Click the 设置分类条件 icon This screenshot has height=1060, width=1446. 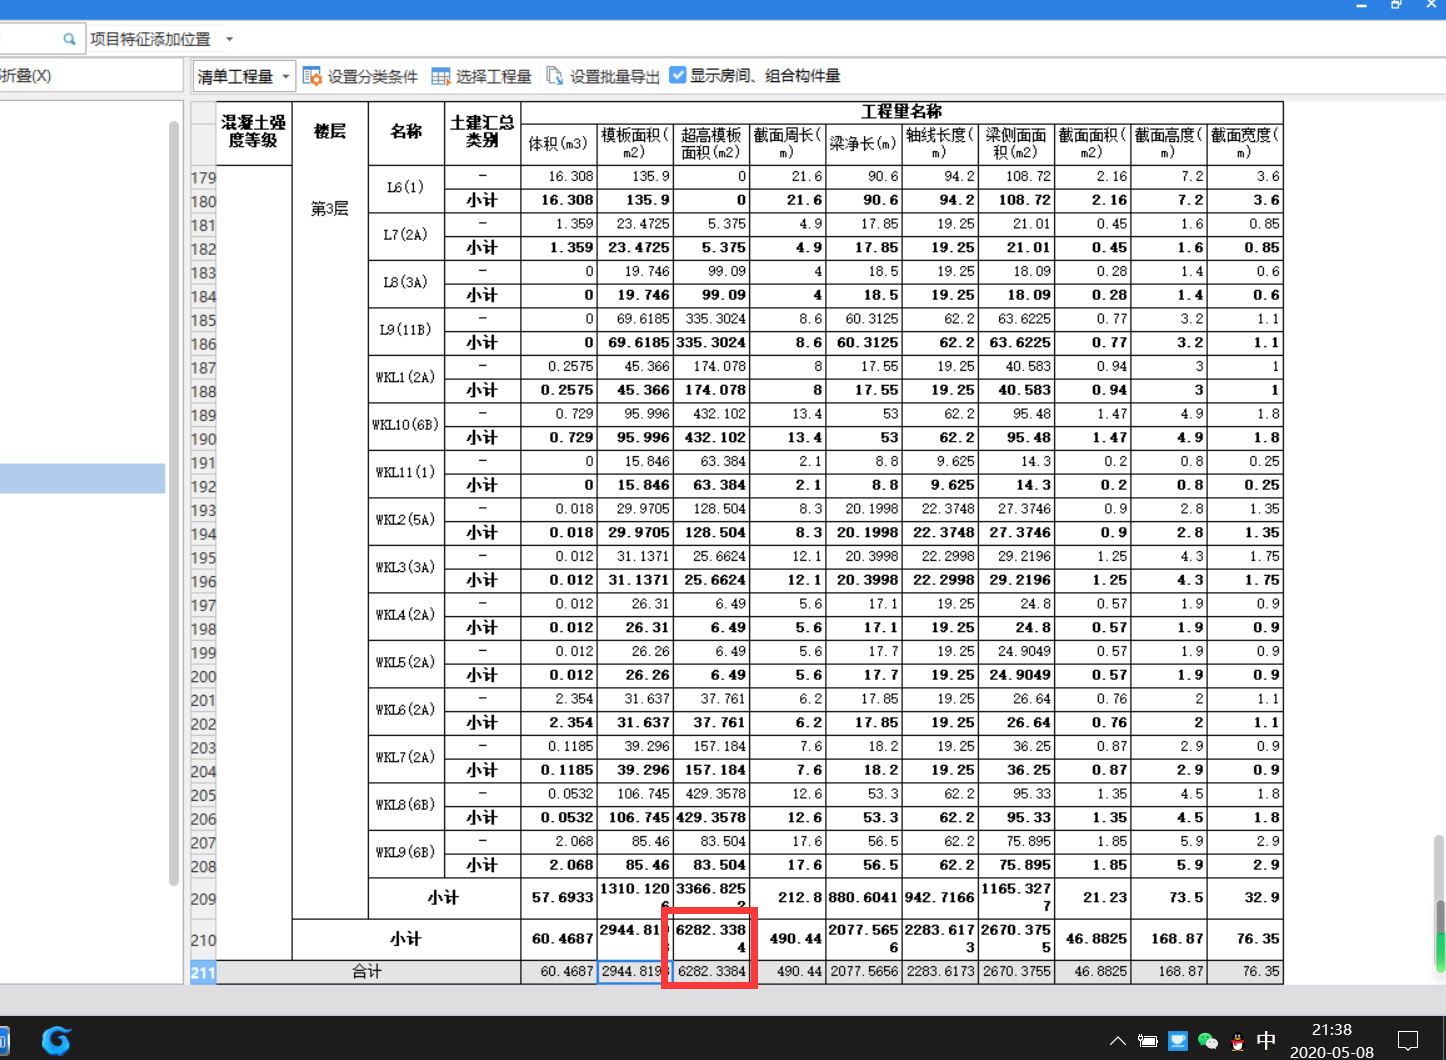312,76
